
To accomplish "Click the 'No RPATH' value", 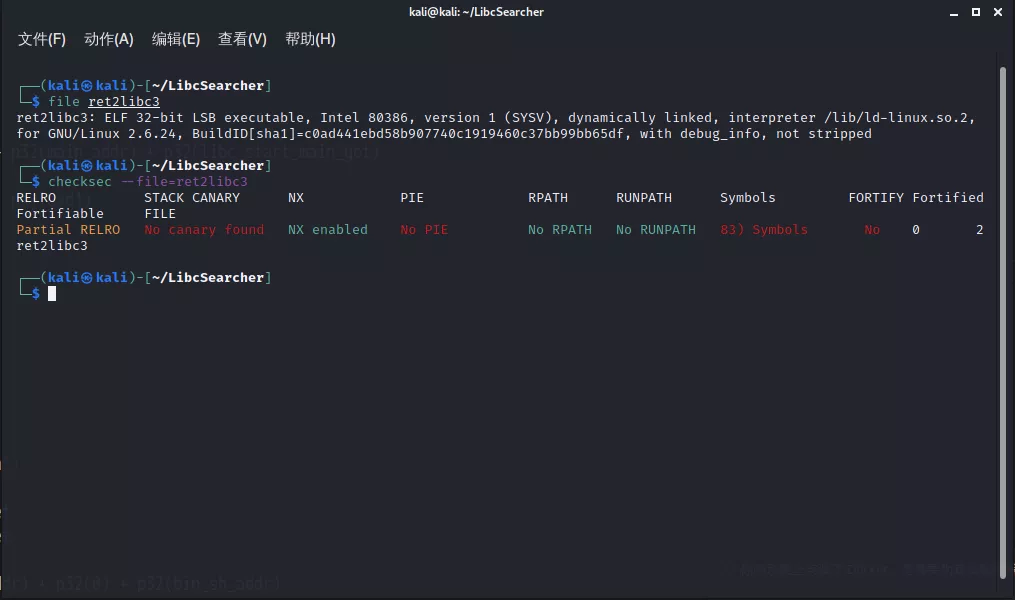I will pos(560,230).
